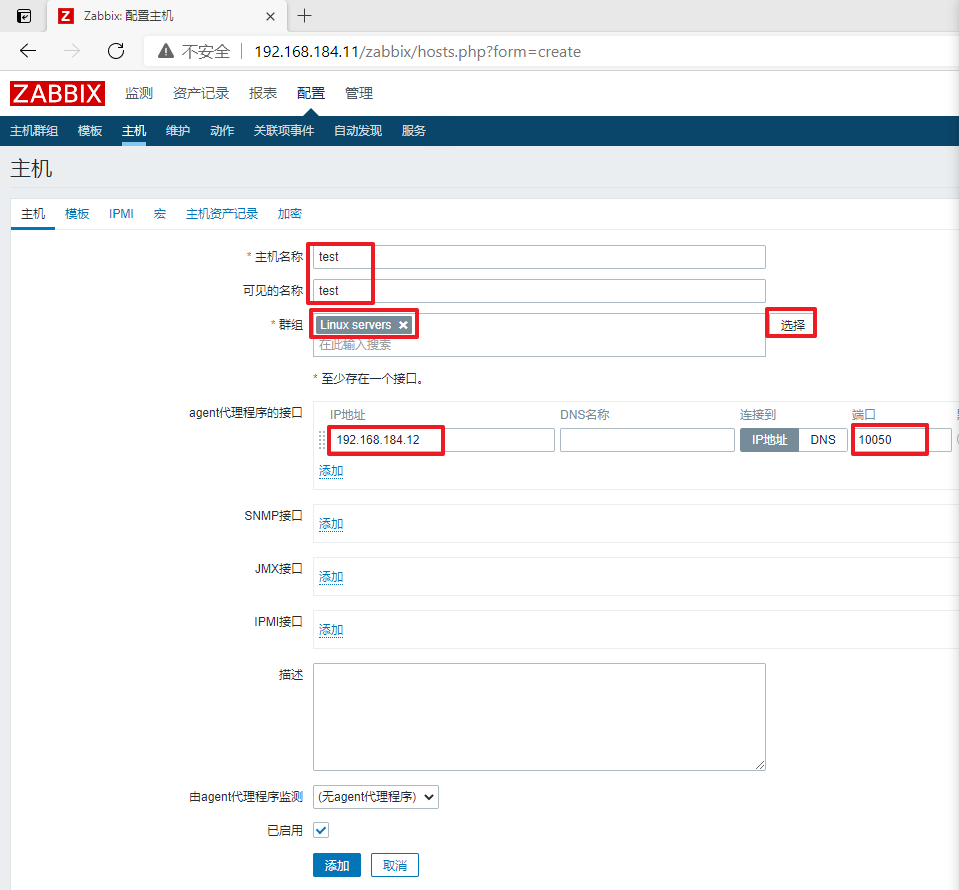Click the 可见的名称 input field
The height and width of the screenshot is (890, 959).
(x=539, y=291)
